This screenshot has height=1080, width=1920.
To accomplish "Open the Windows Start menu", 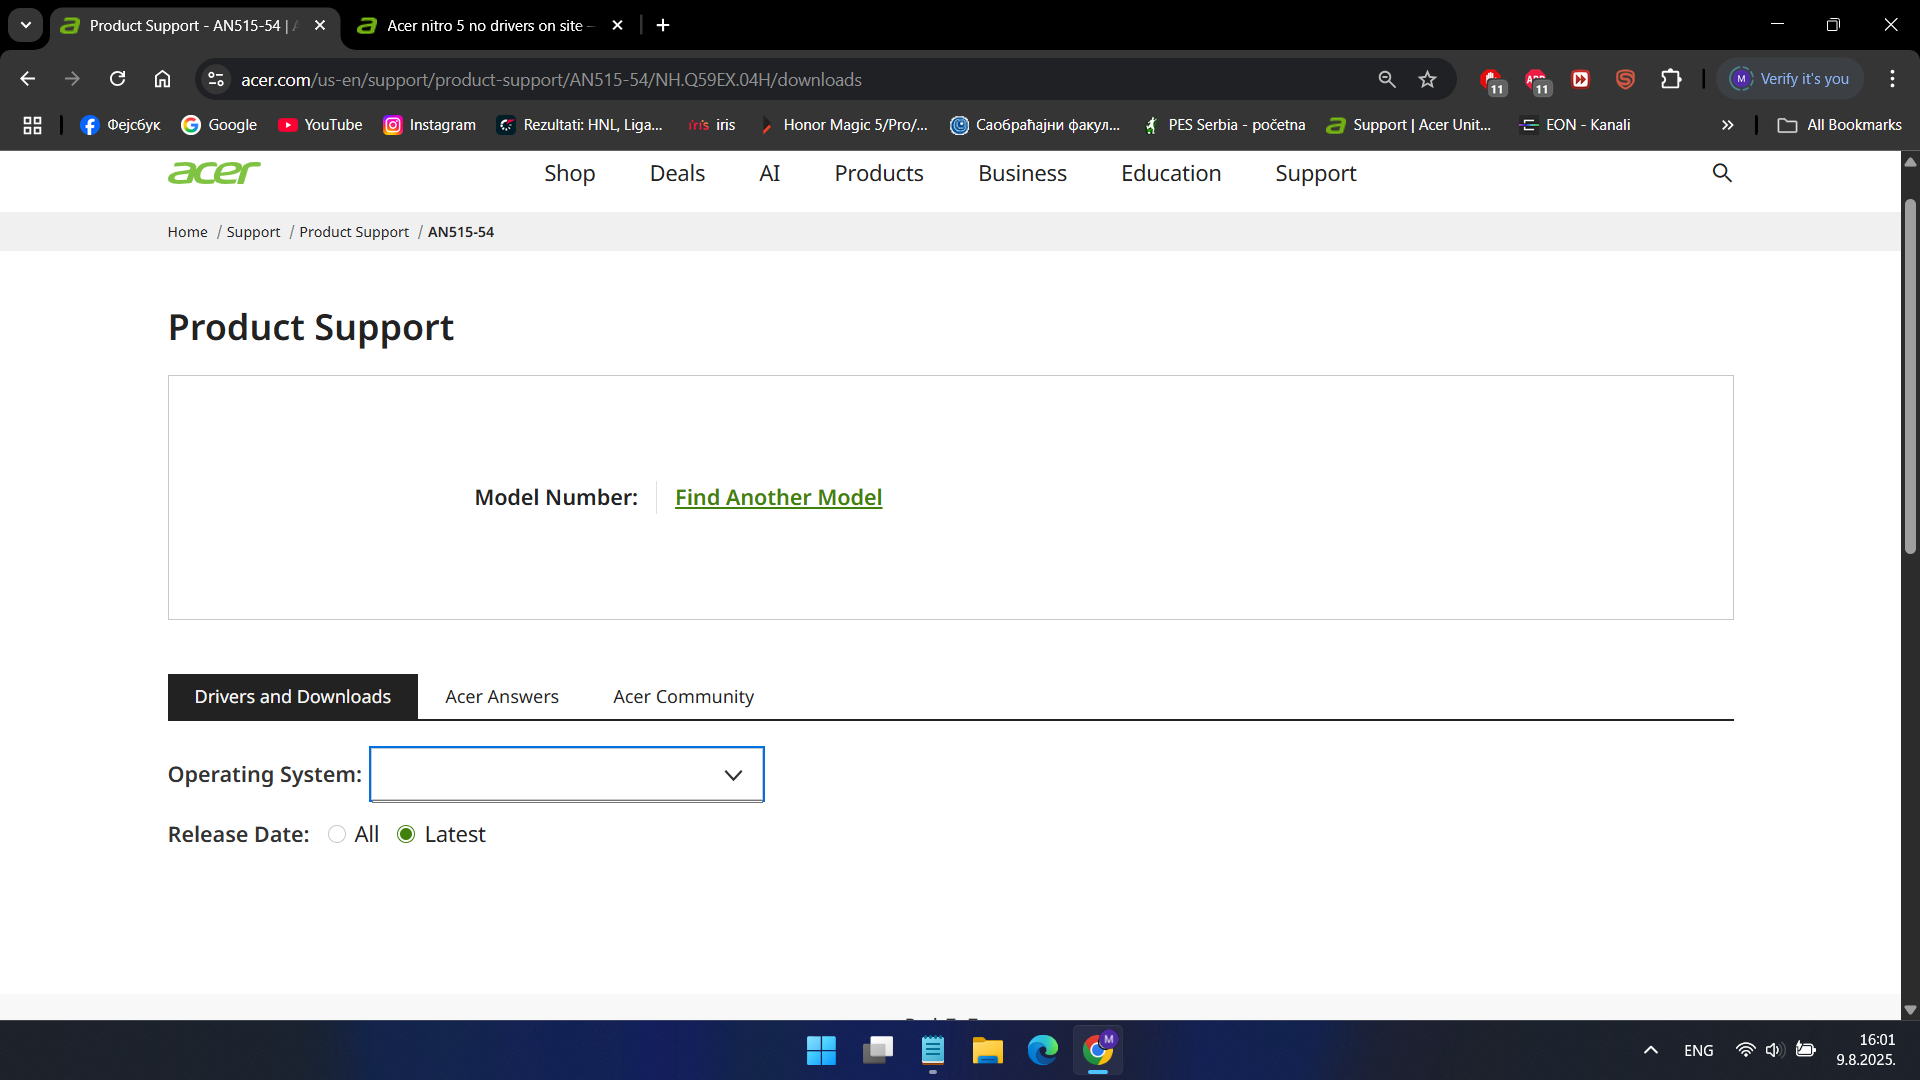I will point(821,1050).
